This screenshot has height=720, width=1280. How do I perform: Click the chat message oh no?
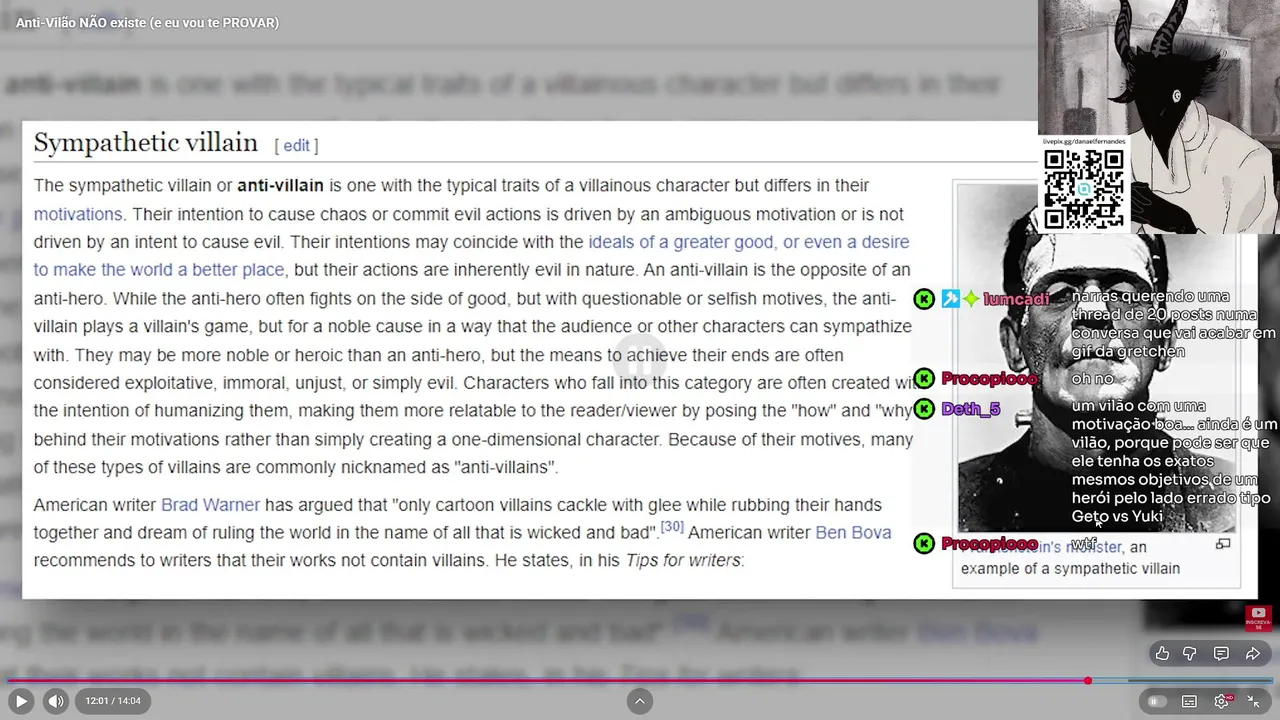pos(1092,379)
